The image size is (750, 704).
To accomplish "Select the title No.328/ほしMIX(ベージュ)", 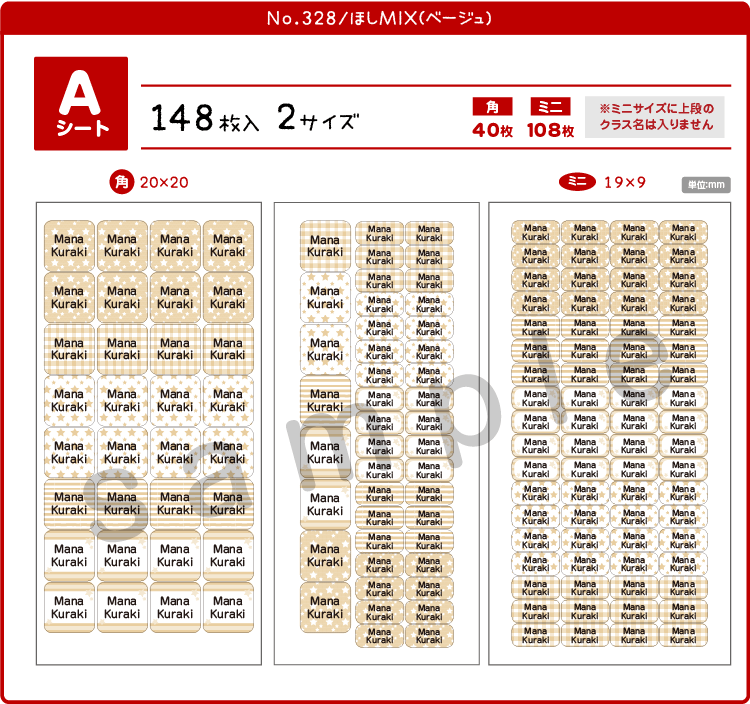I will click(379, 18).
